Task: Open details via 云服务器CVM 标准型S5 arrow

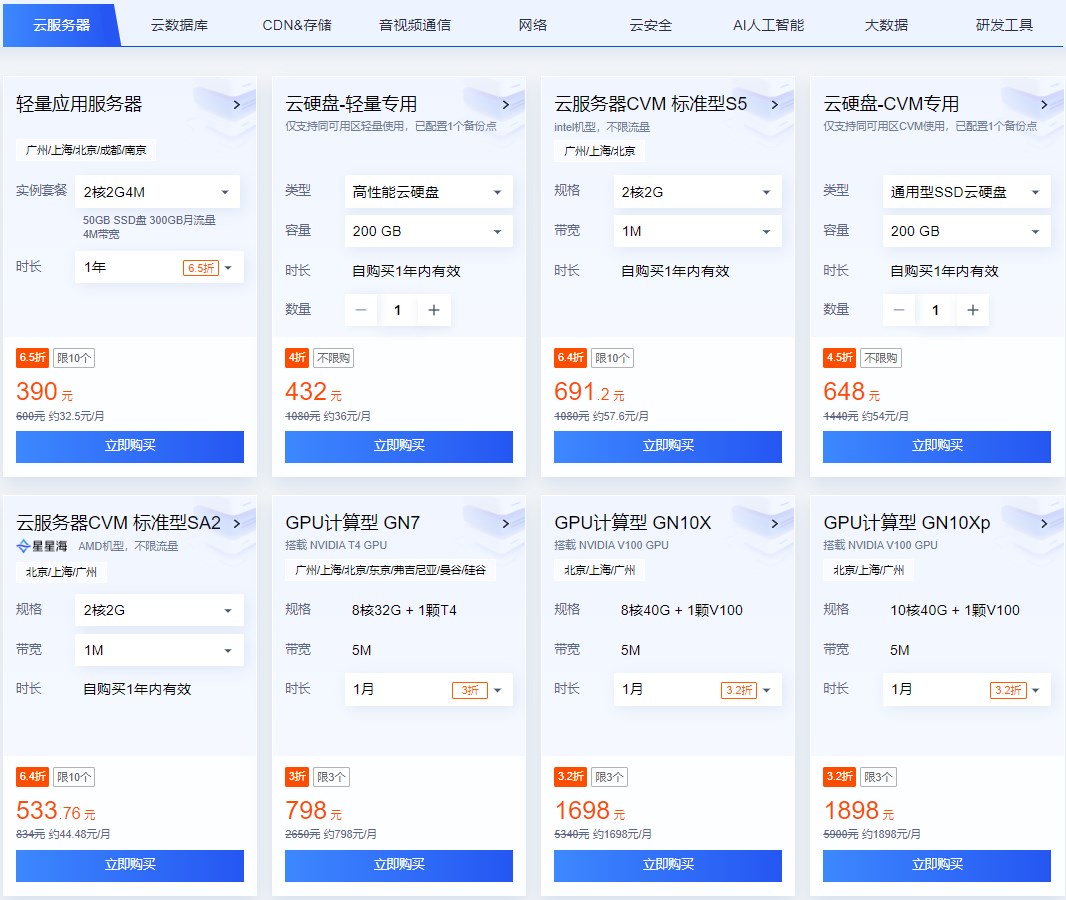Action: tap(774, 103)
